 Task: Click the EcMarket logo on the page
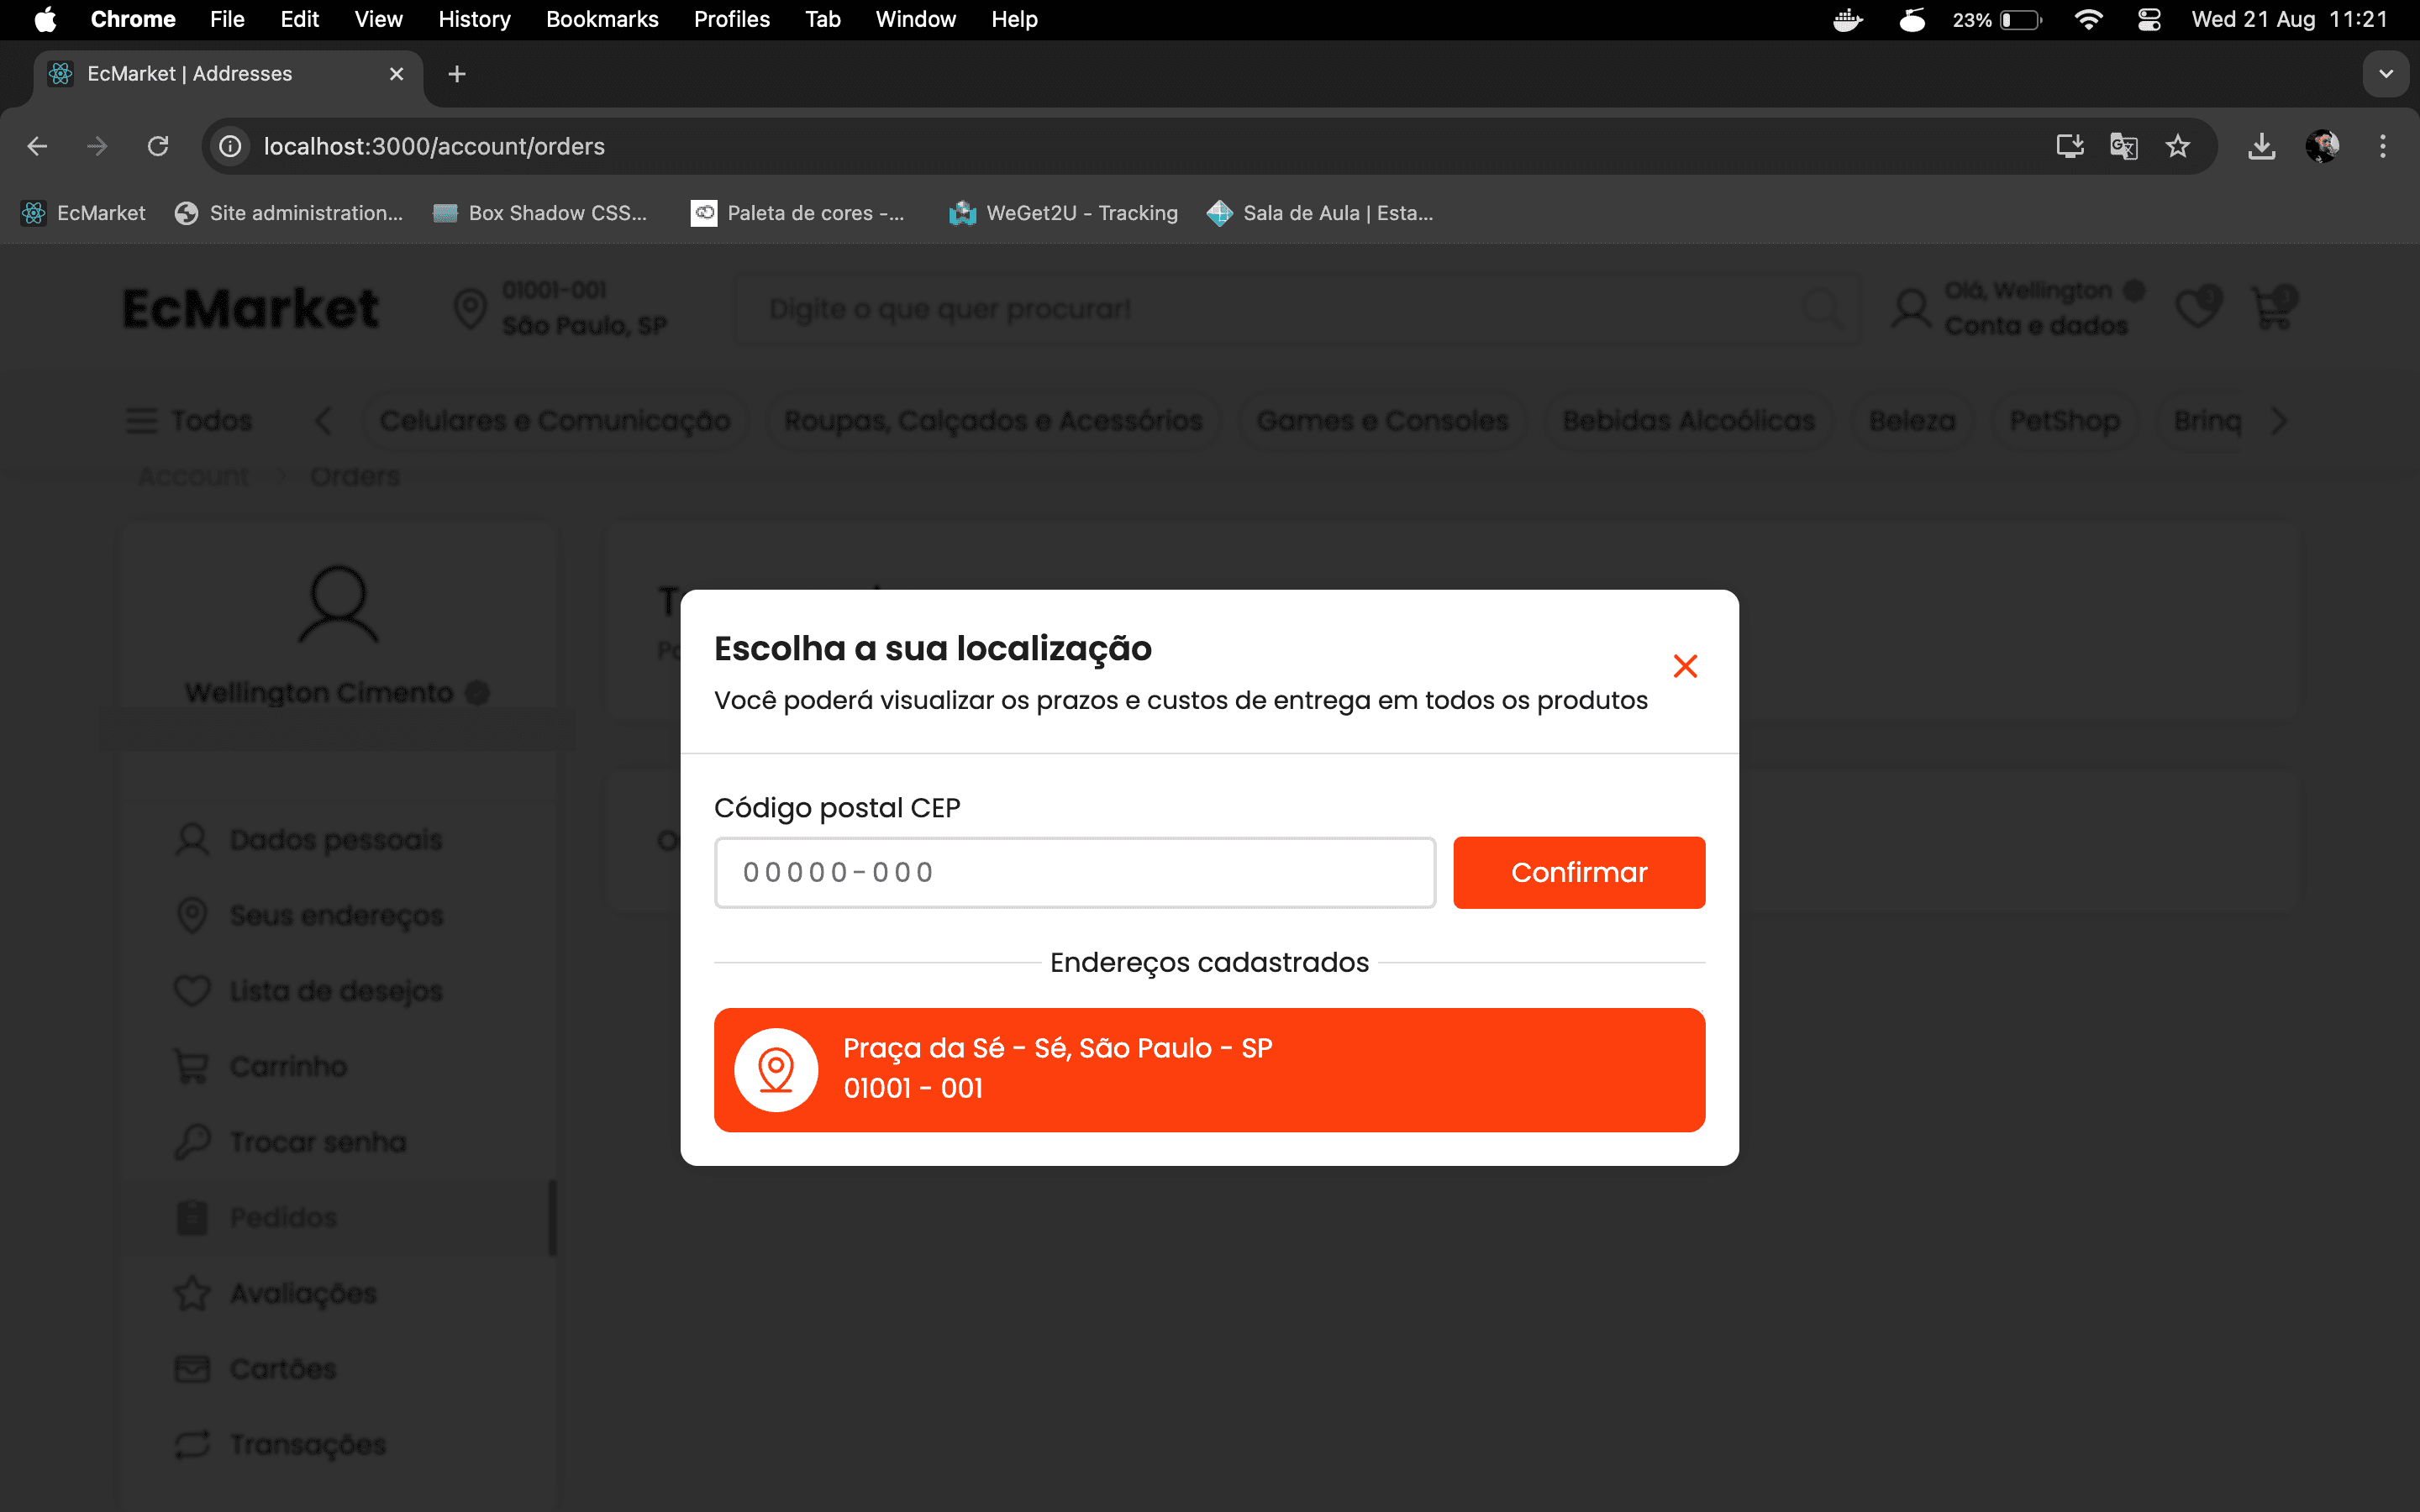(x=250, y=308)
